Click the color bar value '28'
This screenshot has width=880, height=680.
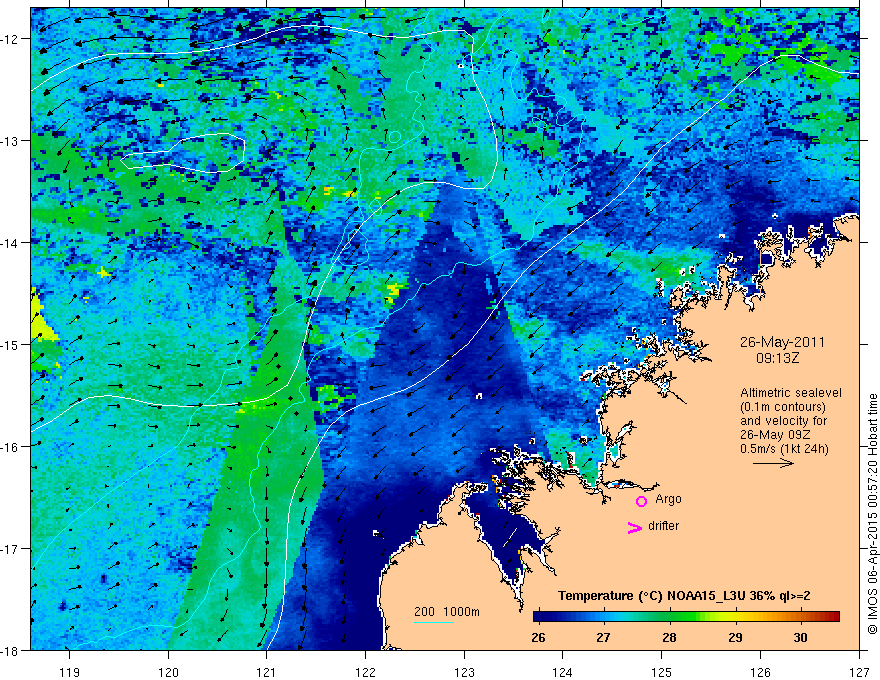point(669,637)
